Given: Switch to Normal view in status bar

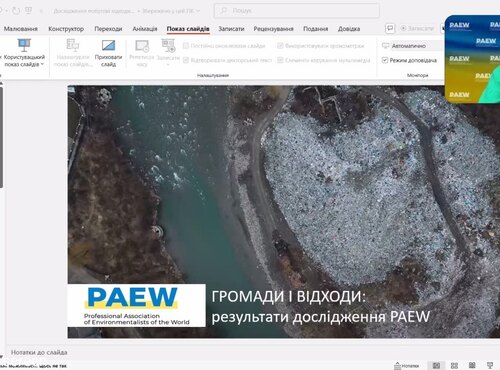Looking at the screenshot, I should pos(436,365).
